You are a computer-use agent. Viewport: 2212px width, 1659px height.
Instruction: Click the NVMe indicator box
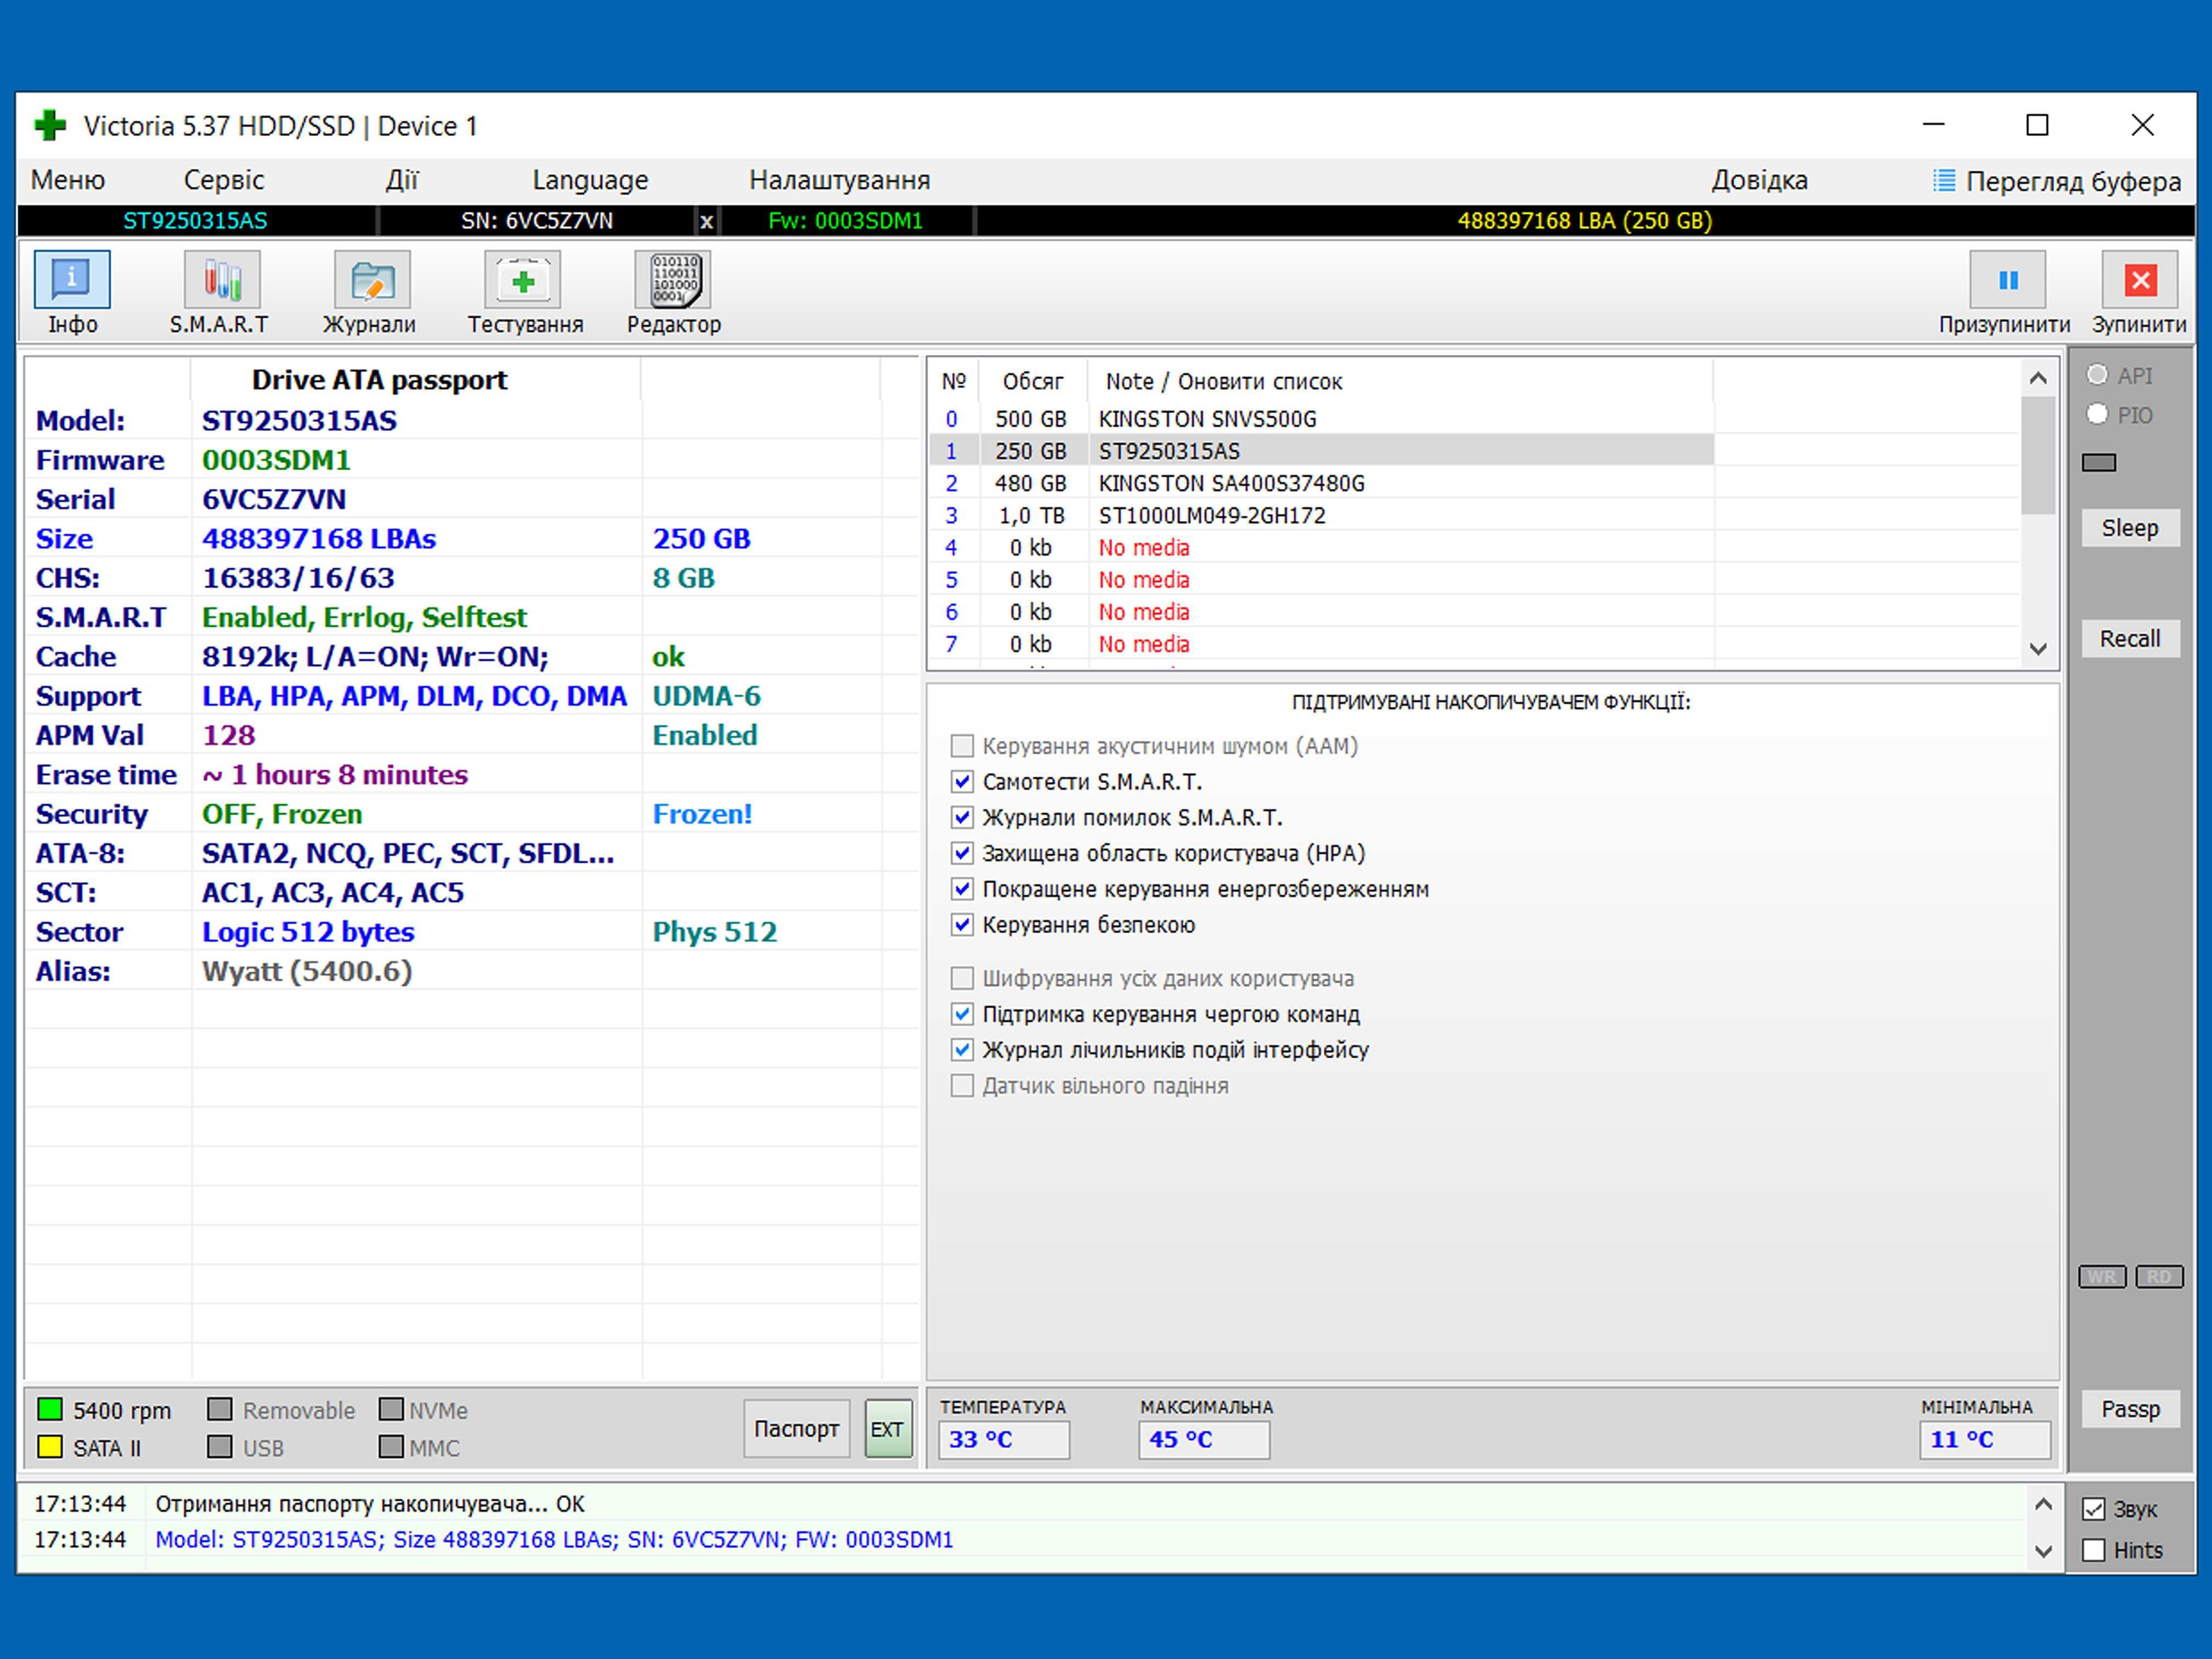391,1410
